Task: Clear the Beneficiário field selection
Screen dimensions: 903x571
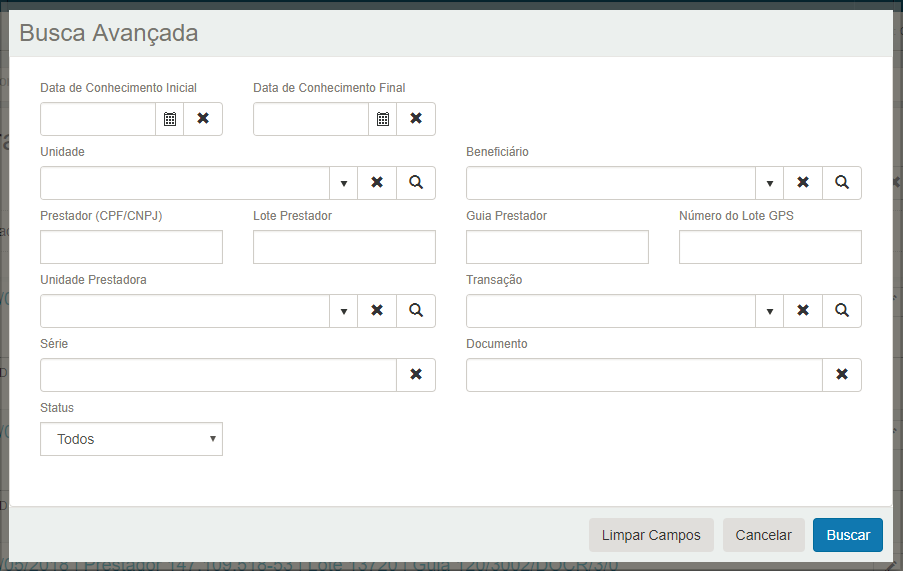Action: coord(803,183)
